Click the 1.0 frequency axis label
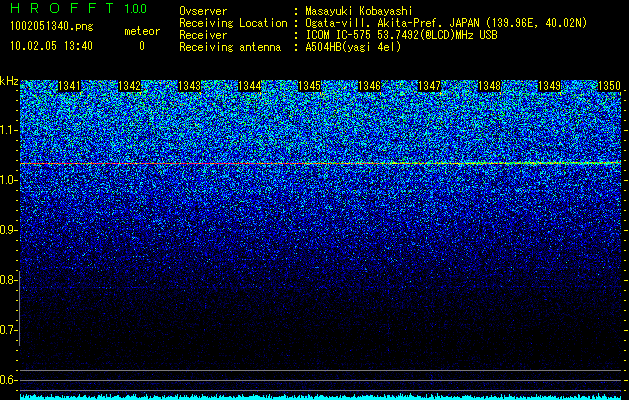Screen dimensions: 629x400 8,180
